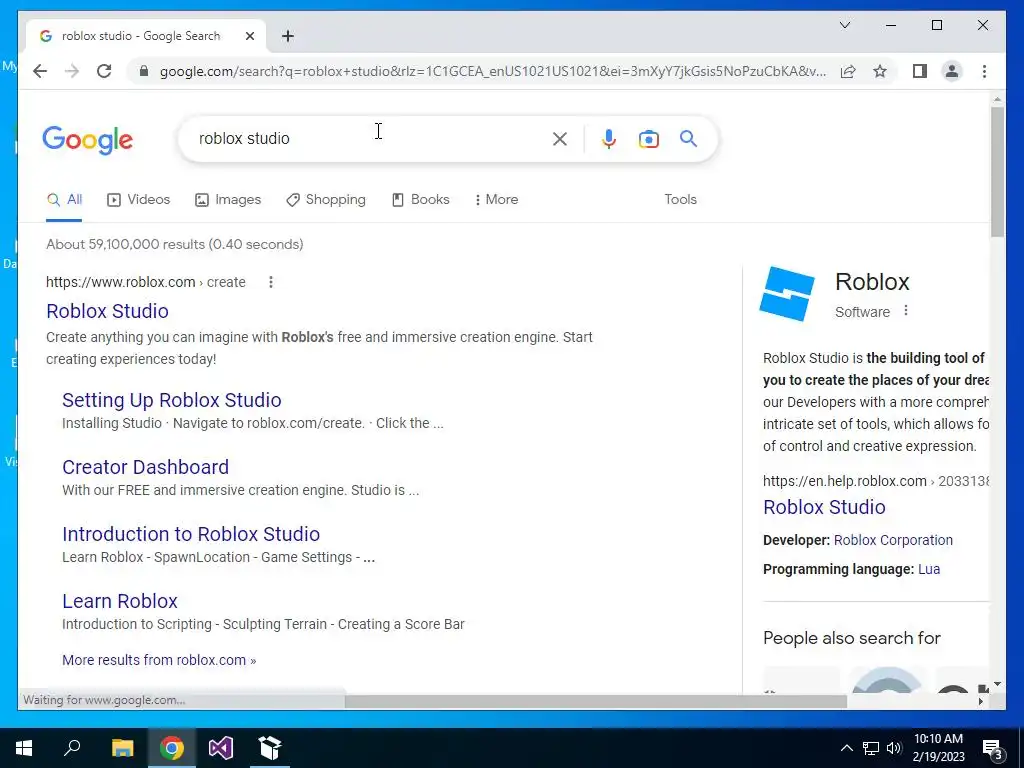Open Chrome three-dot menu

click(984, 71)
